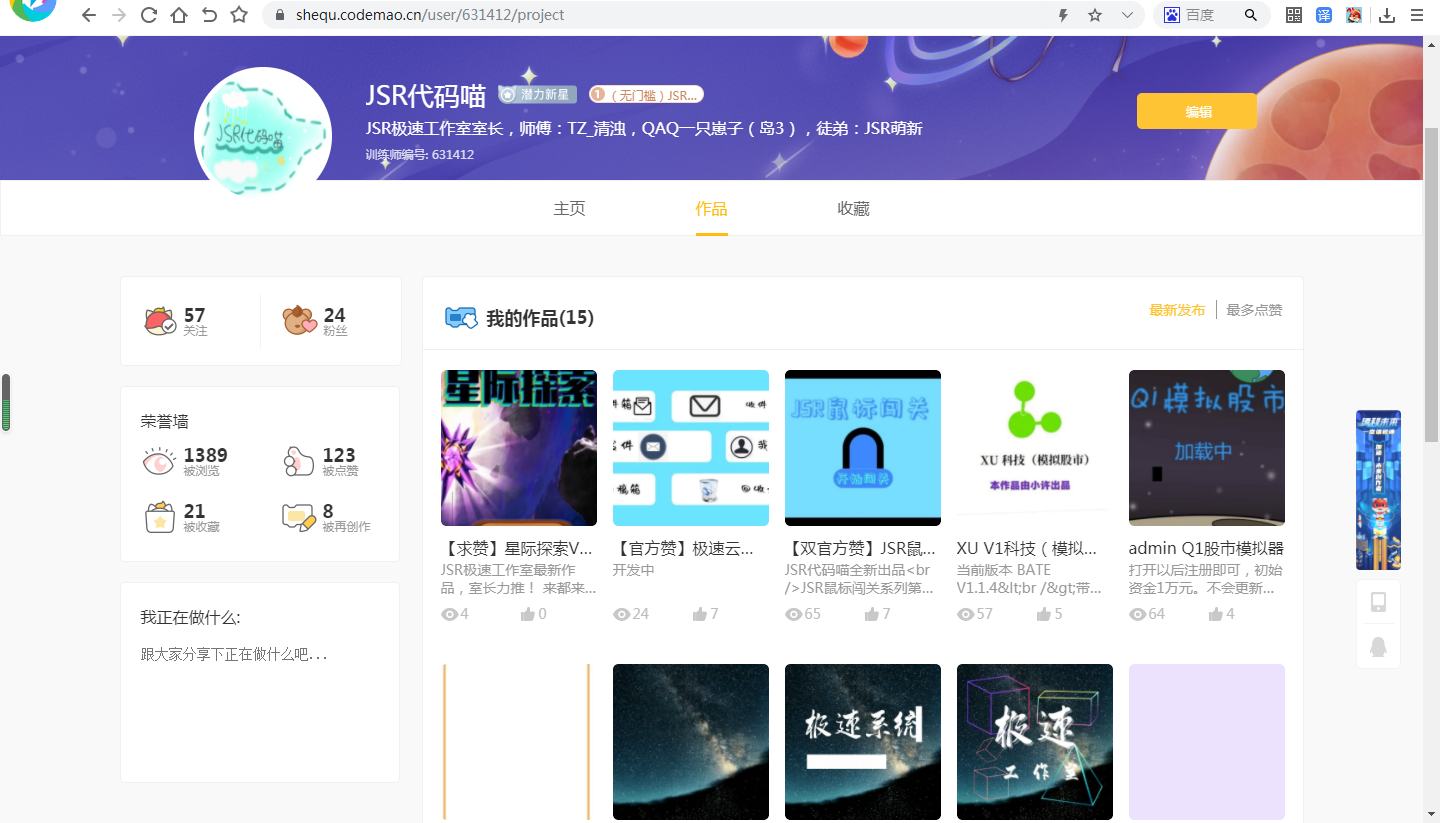Click the QQ penguin icon in floating sidebar
The width and height of the screenshot is (1440, 823).
point(1378,647)
